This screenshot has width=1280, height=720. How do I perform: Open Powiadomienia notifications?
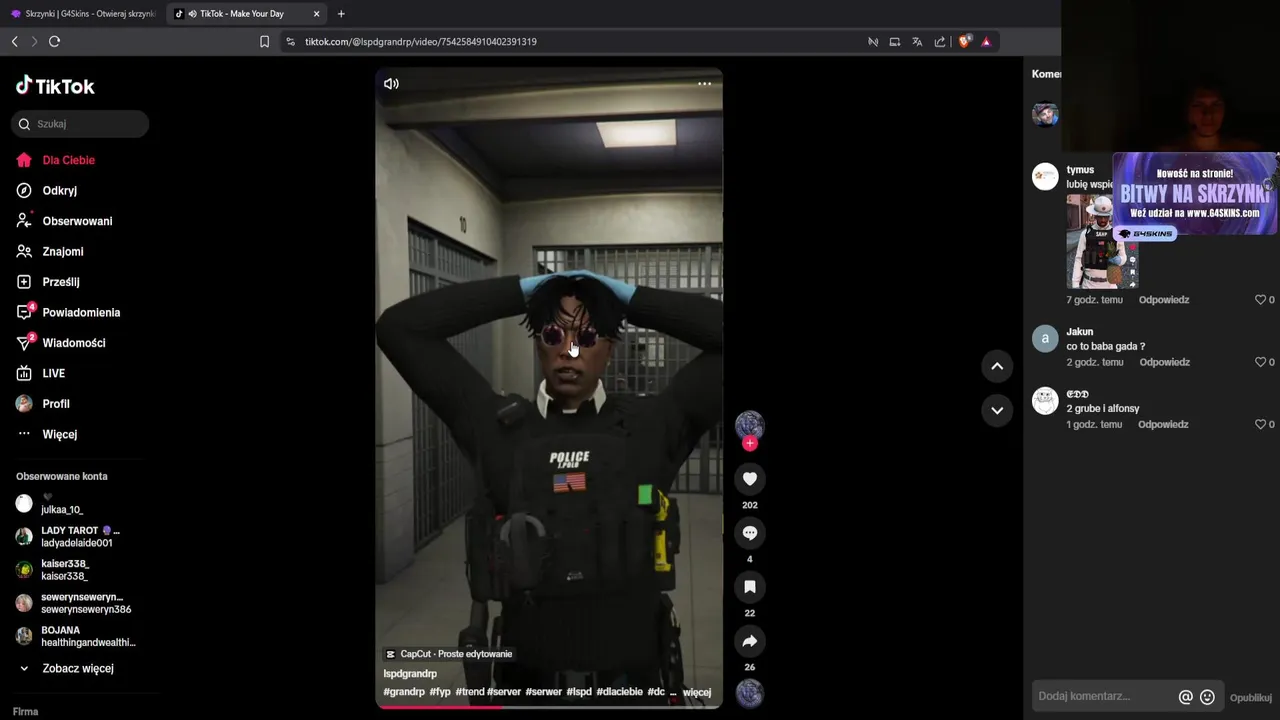pyautogui.click(x=80, y=312)
